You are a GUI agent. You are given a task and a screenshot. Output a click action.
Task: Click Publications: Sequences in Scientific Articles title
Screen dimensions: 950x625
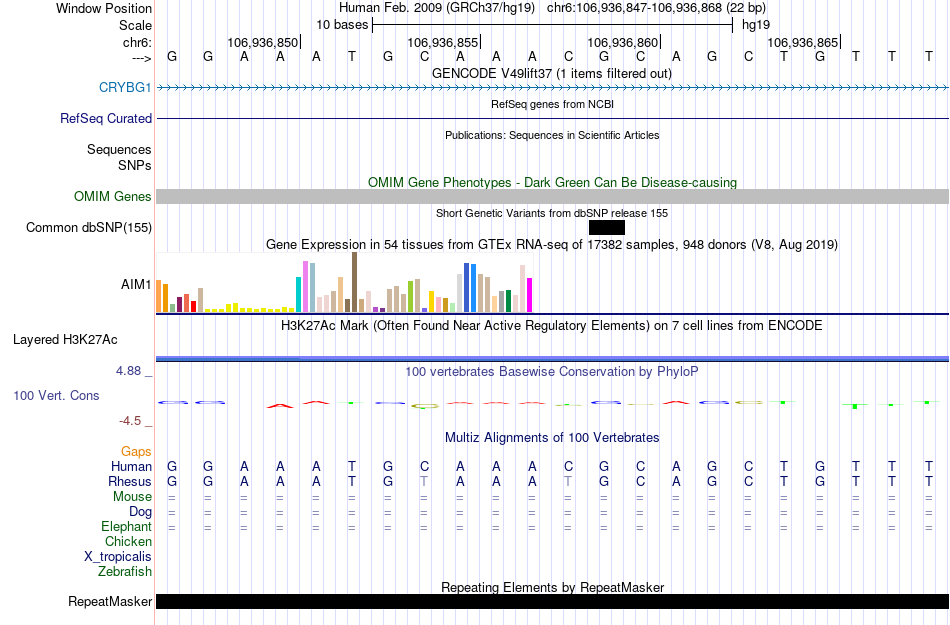[552, 135]
